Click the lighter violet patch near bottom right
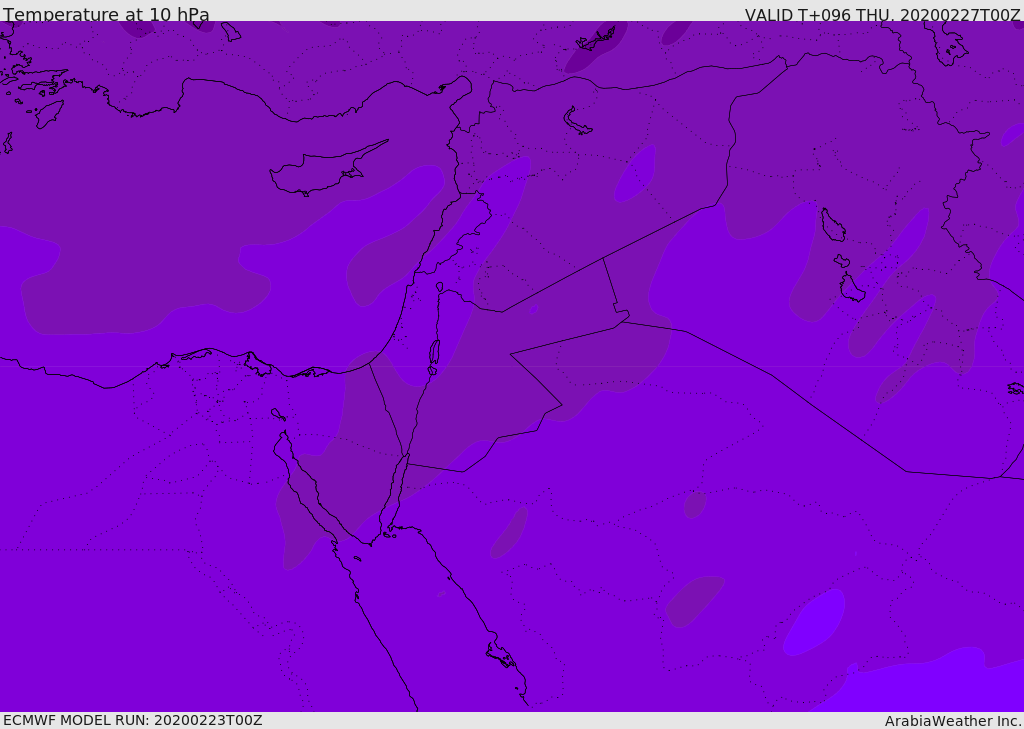 tap(814, 621)
